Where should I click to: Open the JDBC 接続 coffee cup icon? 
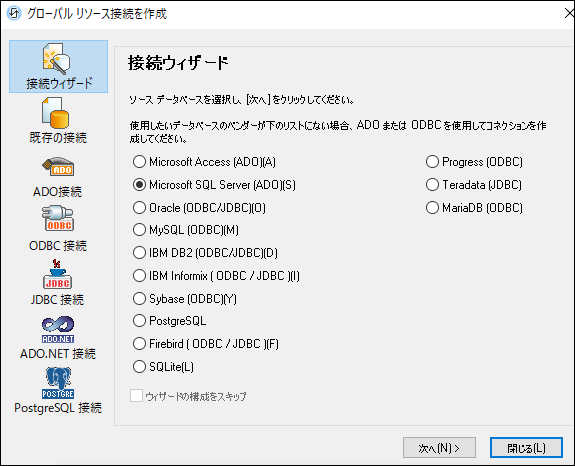point(58,274)
